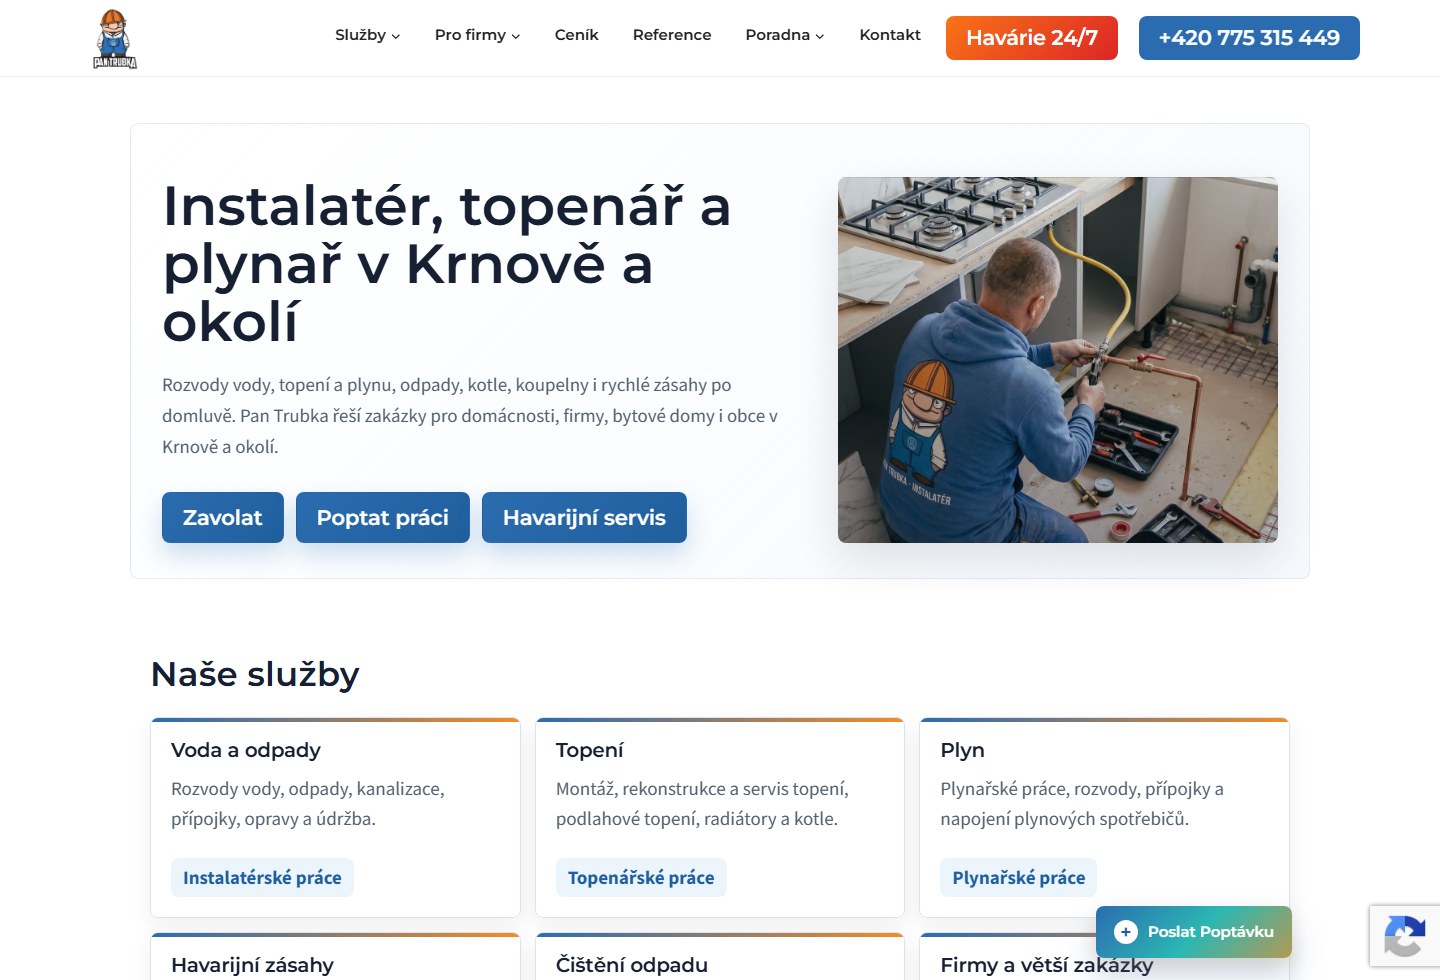Open Havarijní servis from hero section

pos(584,517)
